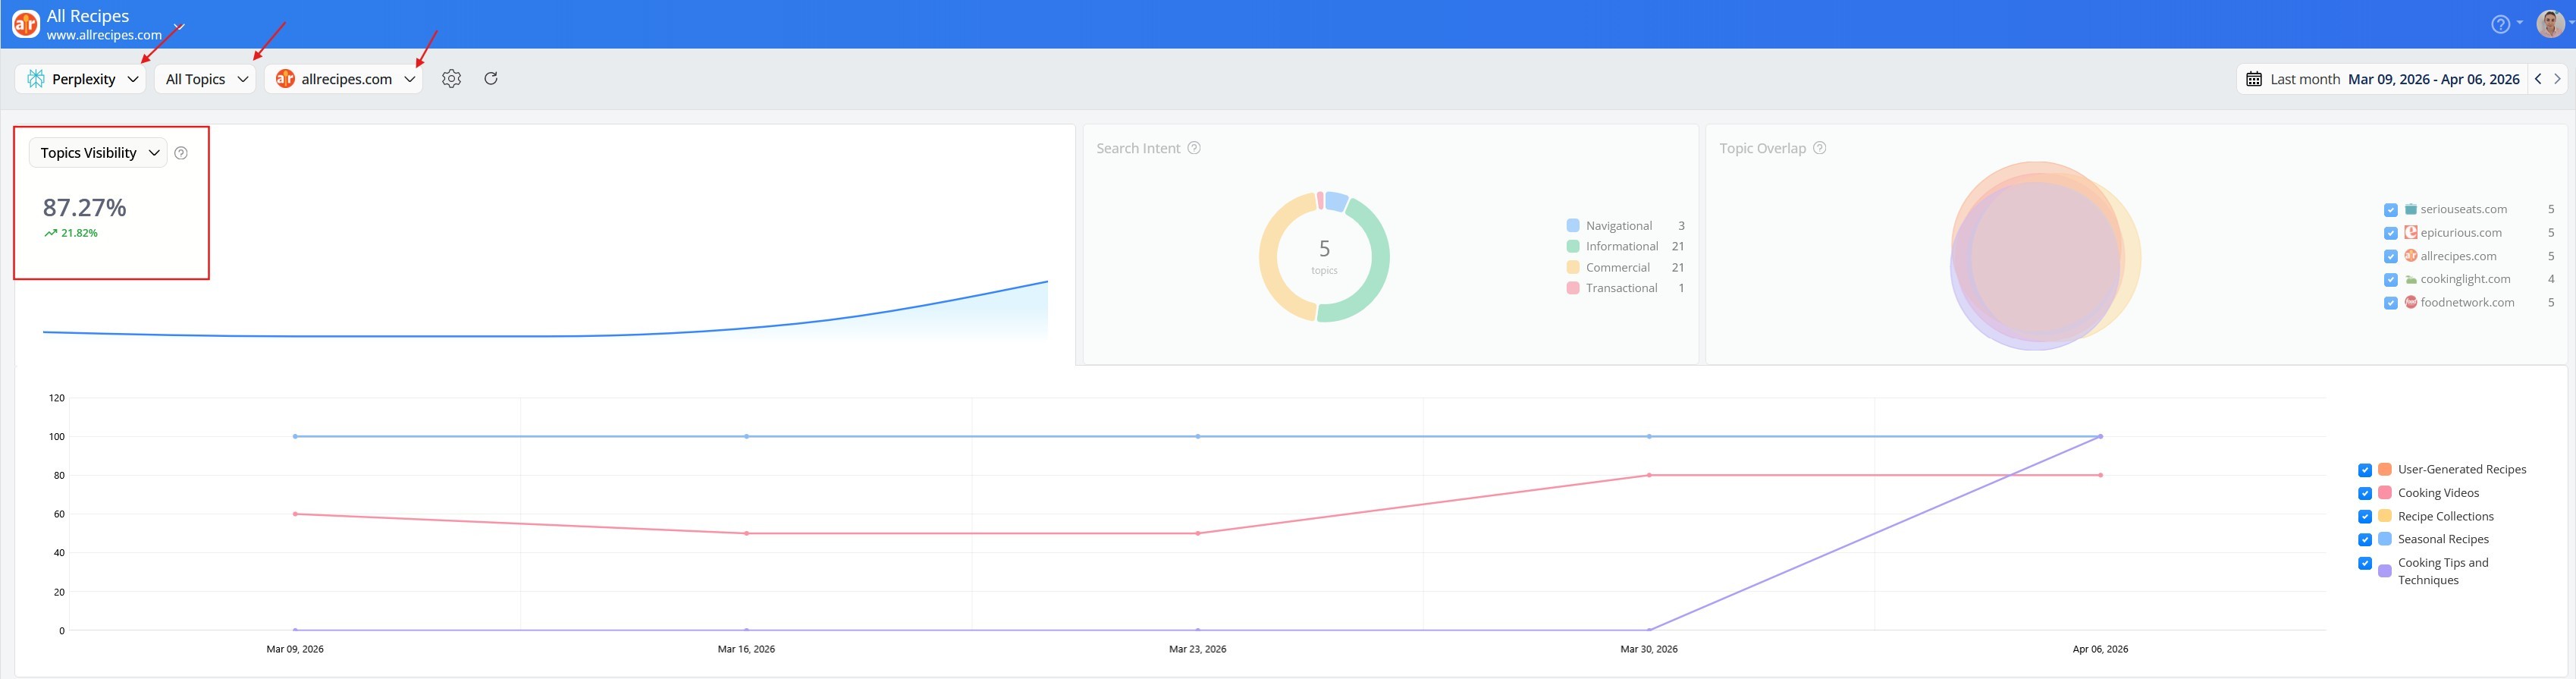Click the 21.82% change indicator
Viewport: 2576px width, 679px height.
tap(71, 233)
